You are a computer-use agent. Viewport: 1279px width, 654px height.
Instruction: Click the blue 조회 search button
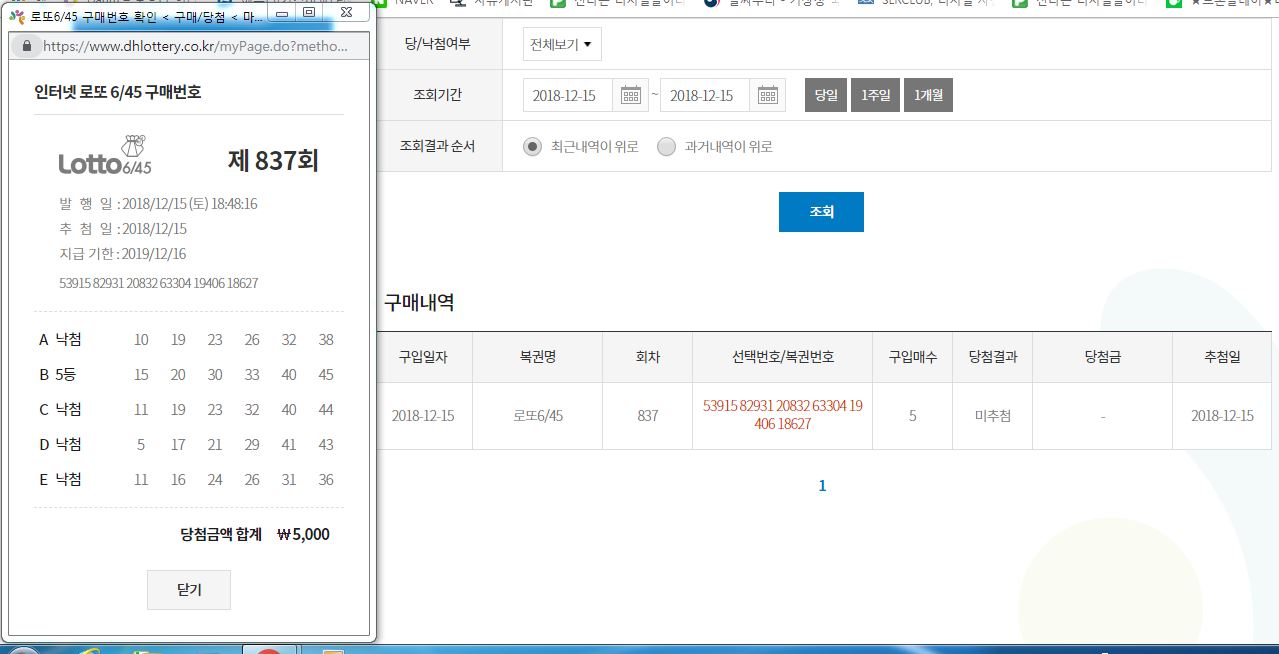(821, 212)
